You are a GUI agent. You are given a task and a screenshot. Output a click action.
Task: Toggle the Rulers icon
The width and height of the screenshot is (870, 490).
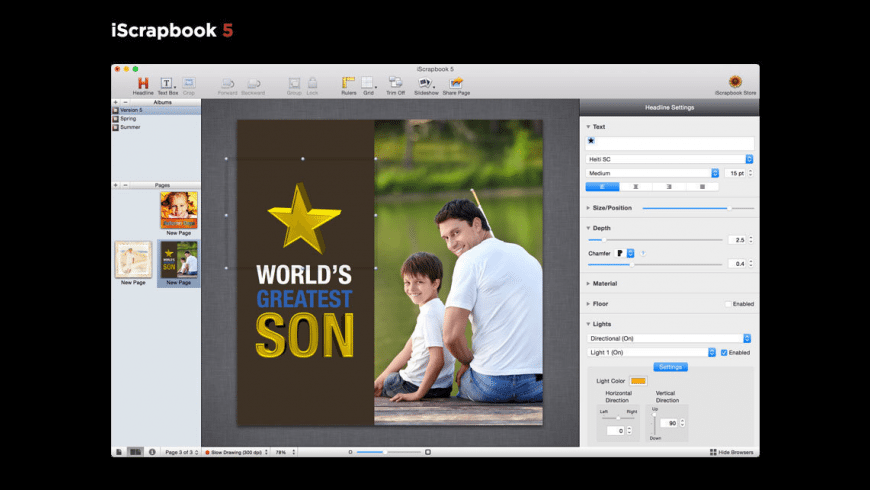[347, 83]
